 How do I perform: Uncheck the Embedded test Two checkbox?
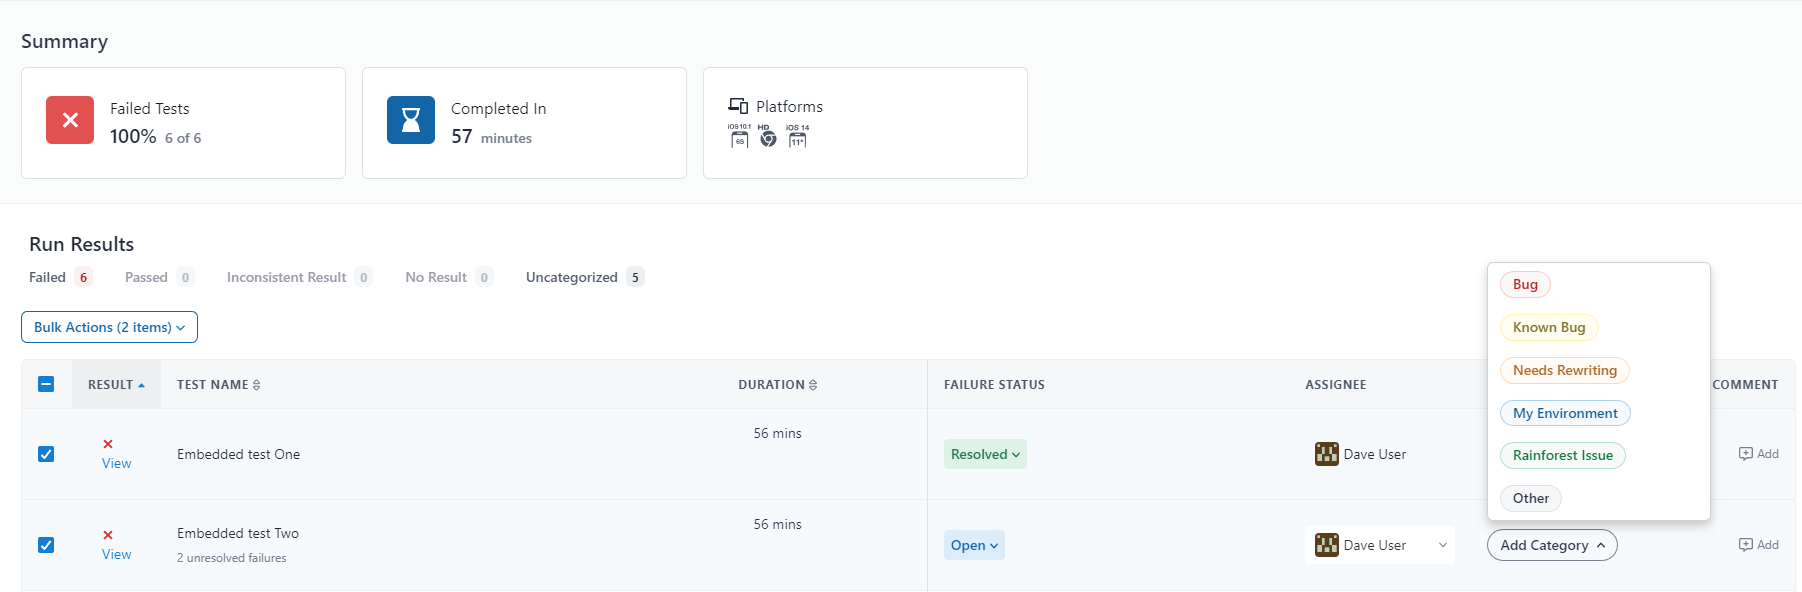pyautogui.click(x=46, y=545)
